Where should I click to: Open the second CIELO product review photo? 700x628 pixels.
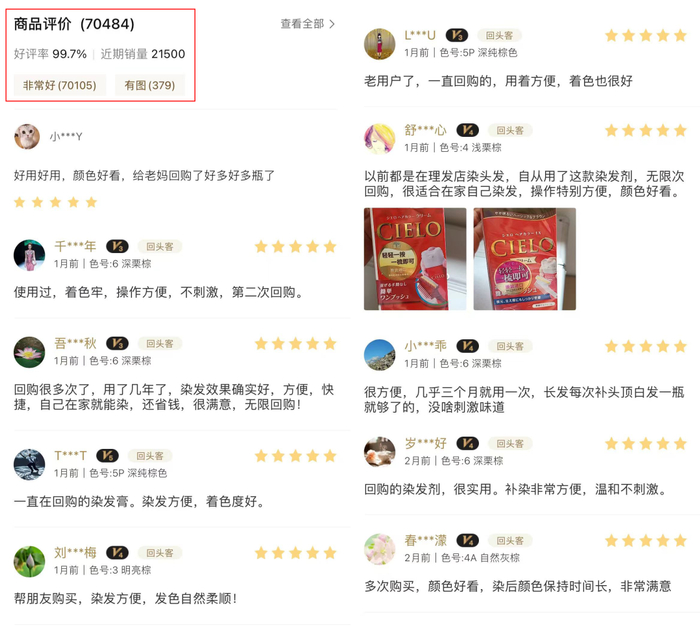(525, 259)
